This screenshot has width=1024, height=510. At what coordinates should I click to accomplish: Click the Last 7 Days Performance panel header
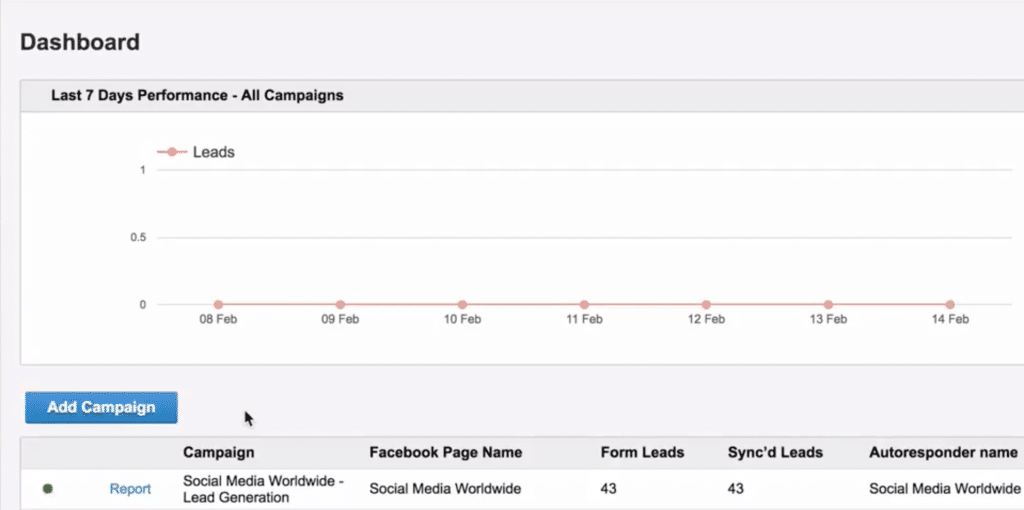522,96
